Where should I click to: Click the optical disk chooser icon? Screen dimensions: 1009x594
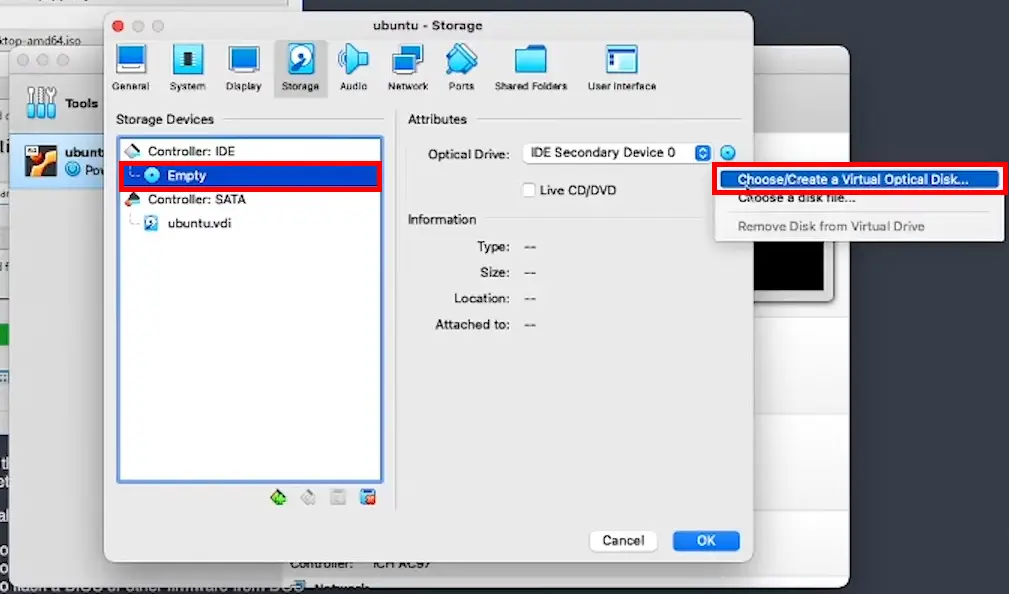tap(727, 153)
